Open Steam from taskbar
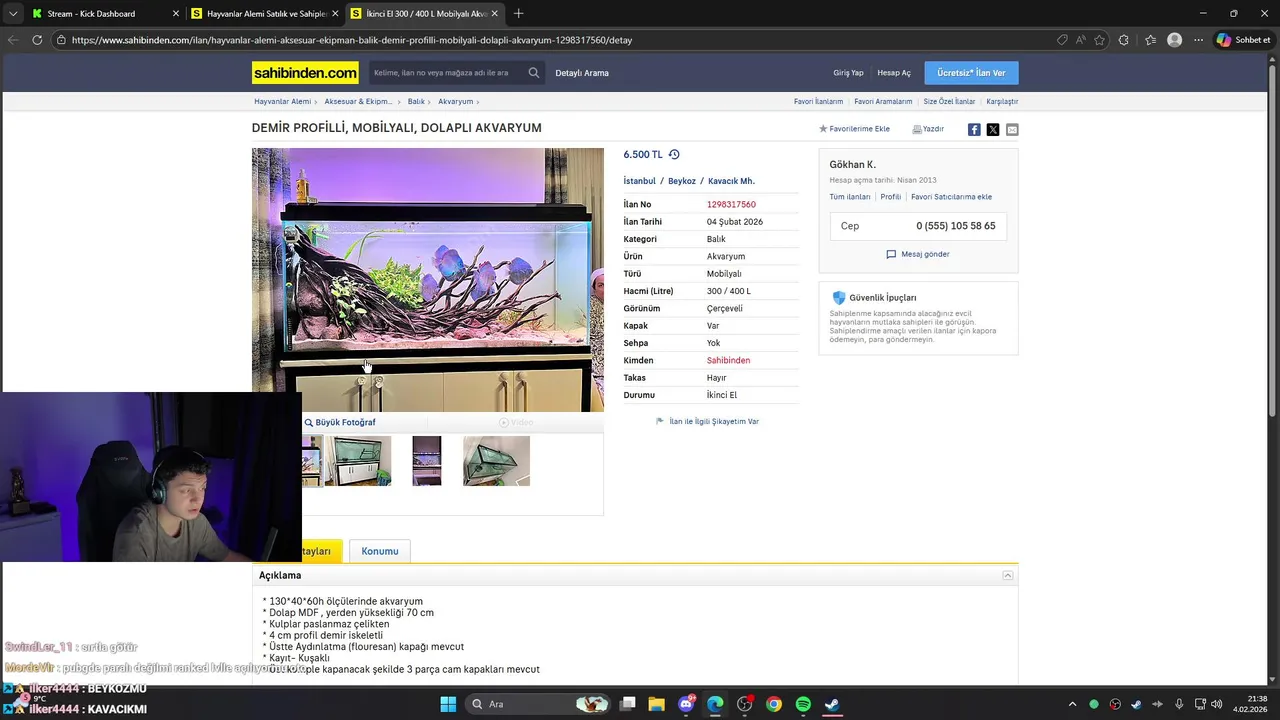This screenshot has width=1280, height=720. click(832, 704)
